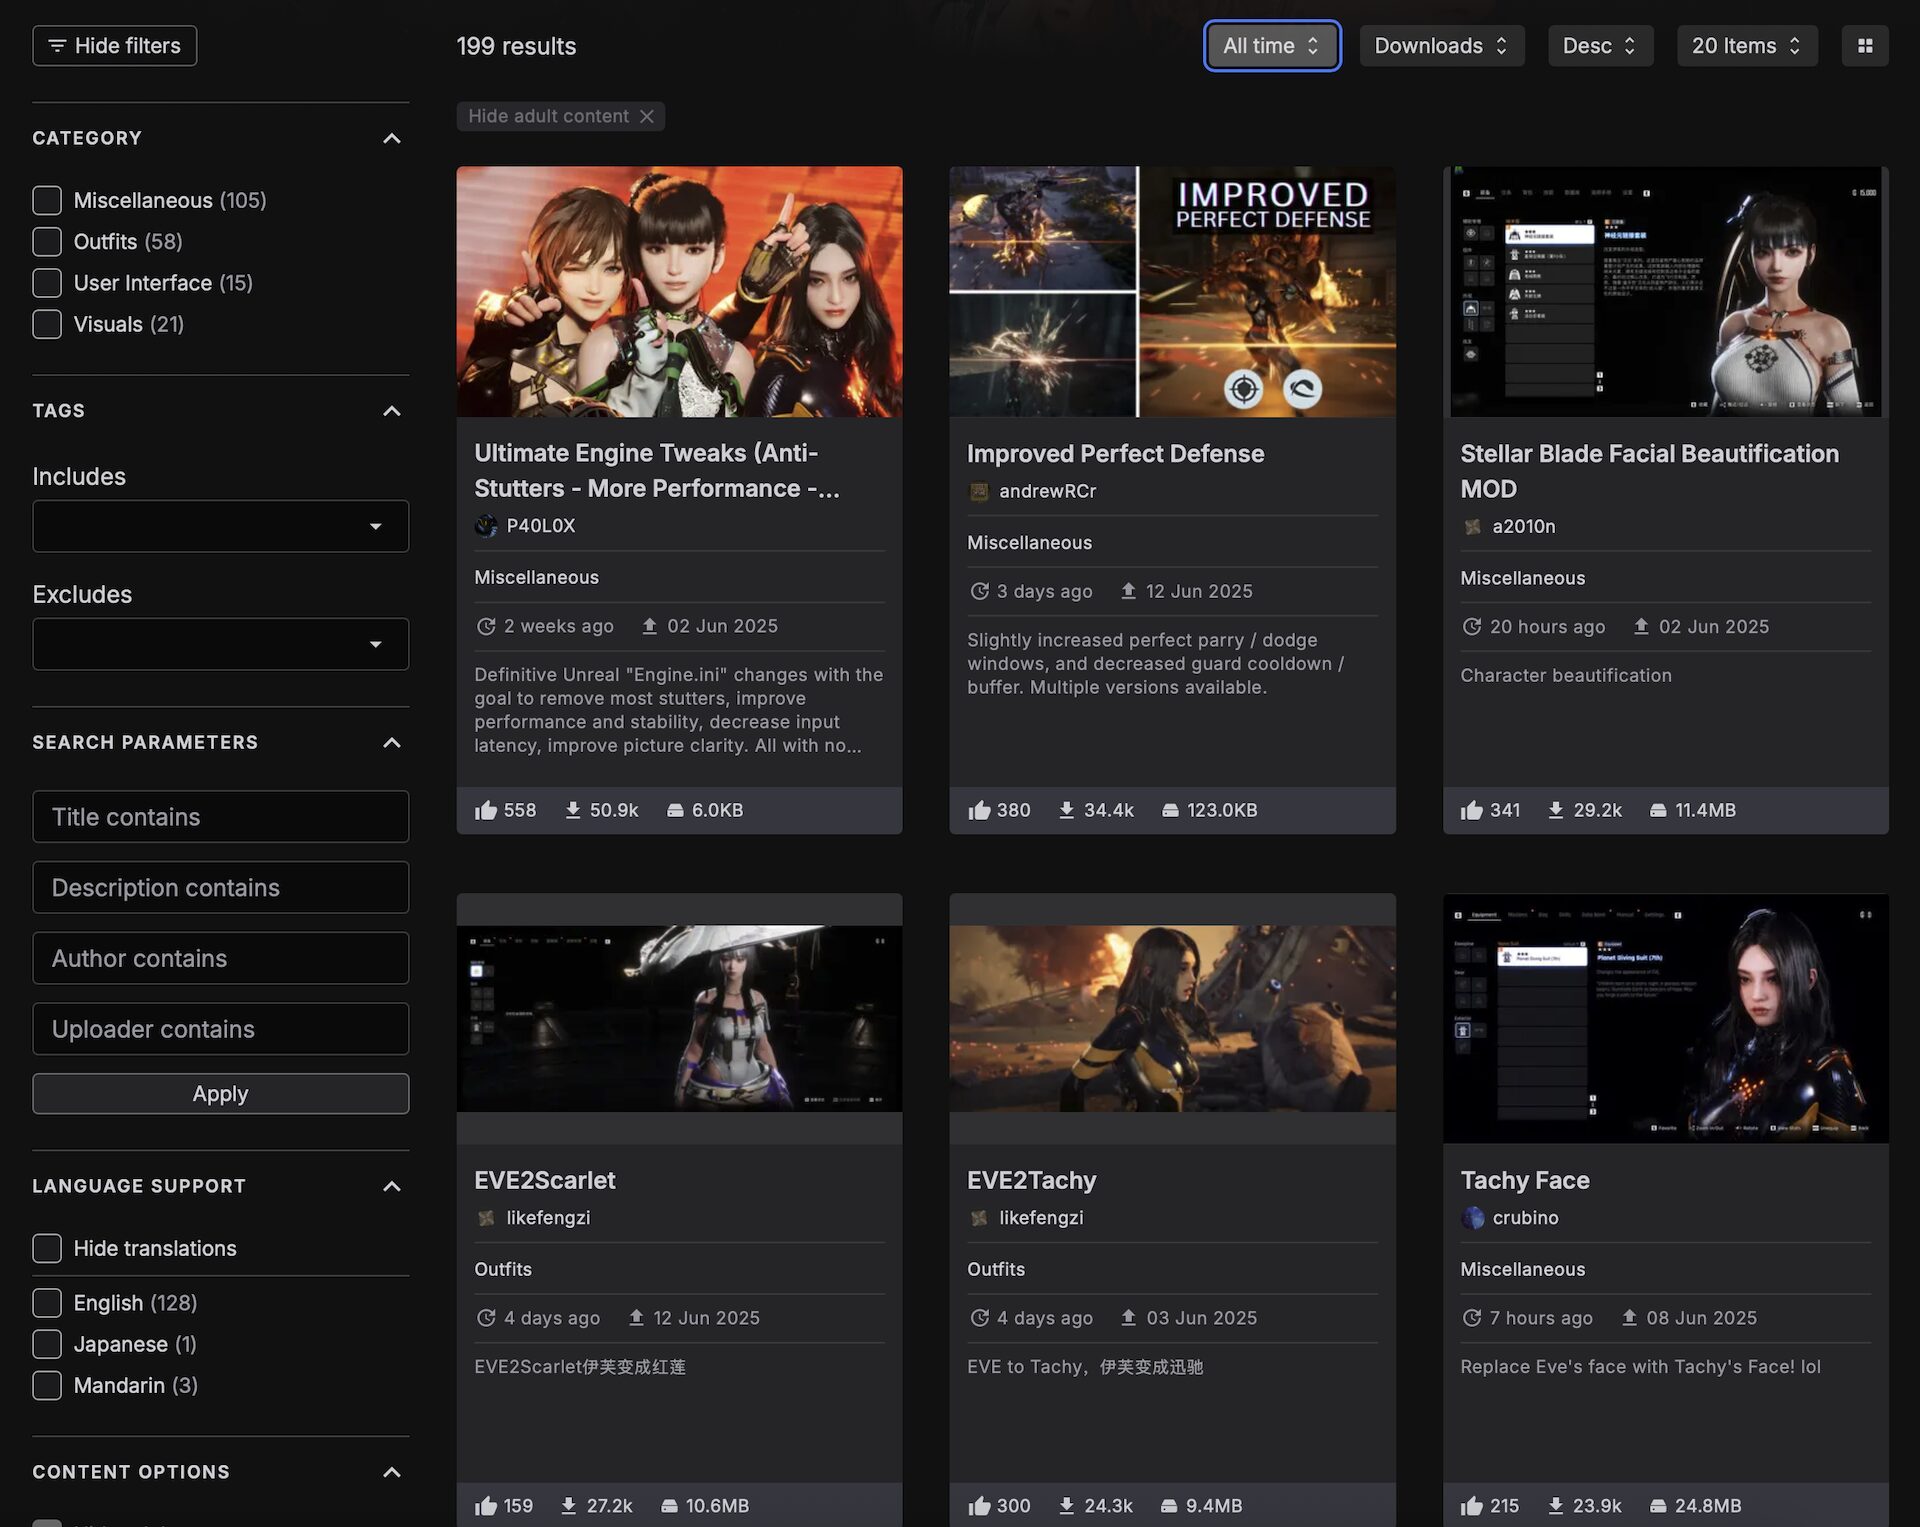This screenshot has height=1527, width=1920.
Task: Open the All time period dropdown
Action: pyautogui.click(x=1271, y=46)
